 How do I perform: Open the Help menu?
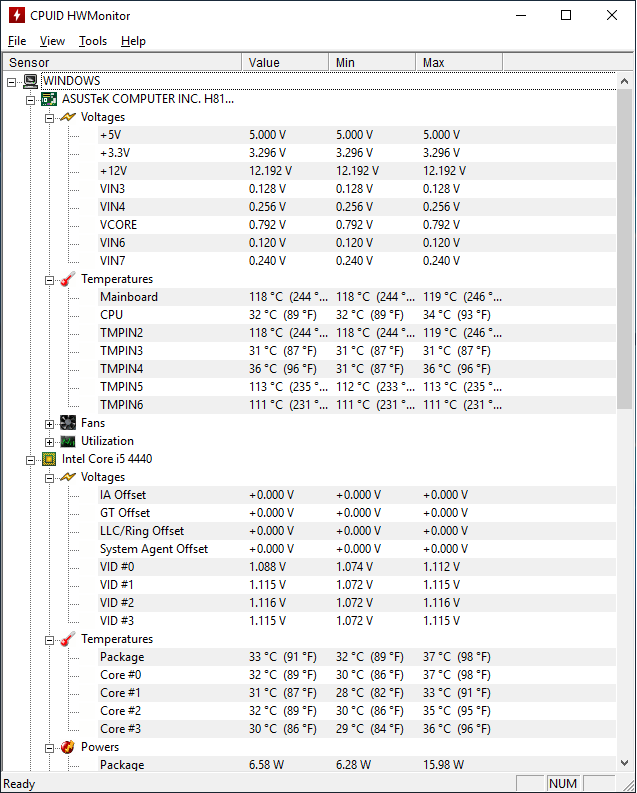pos(133,41)
